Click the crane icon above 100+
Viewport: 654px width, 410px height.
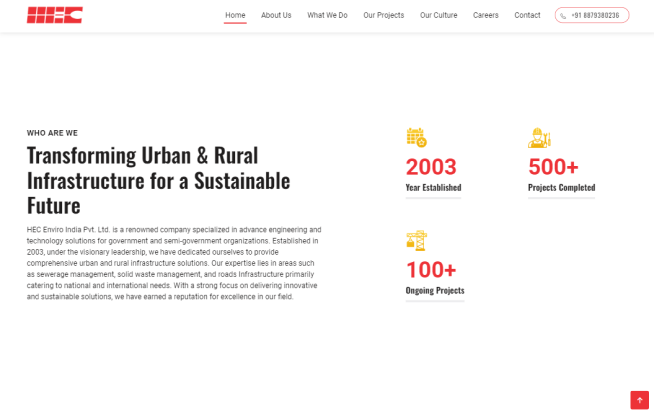[x=417, y=240]
